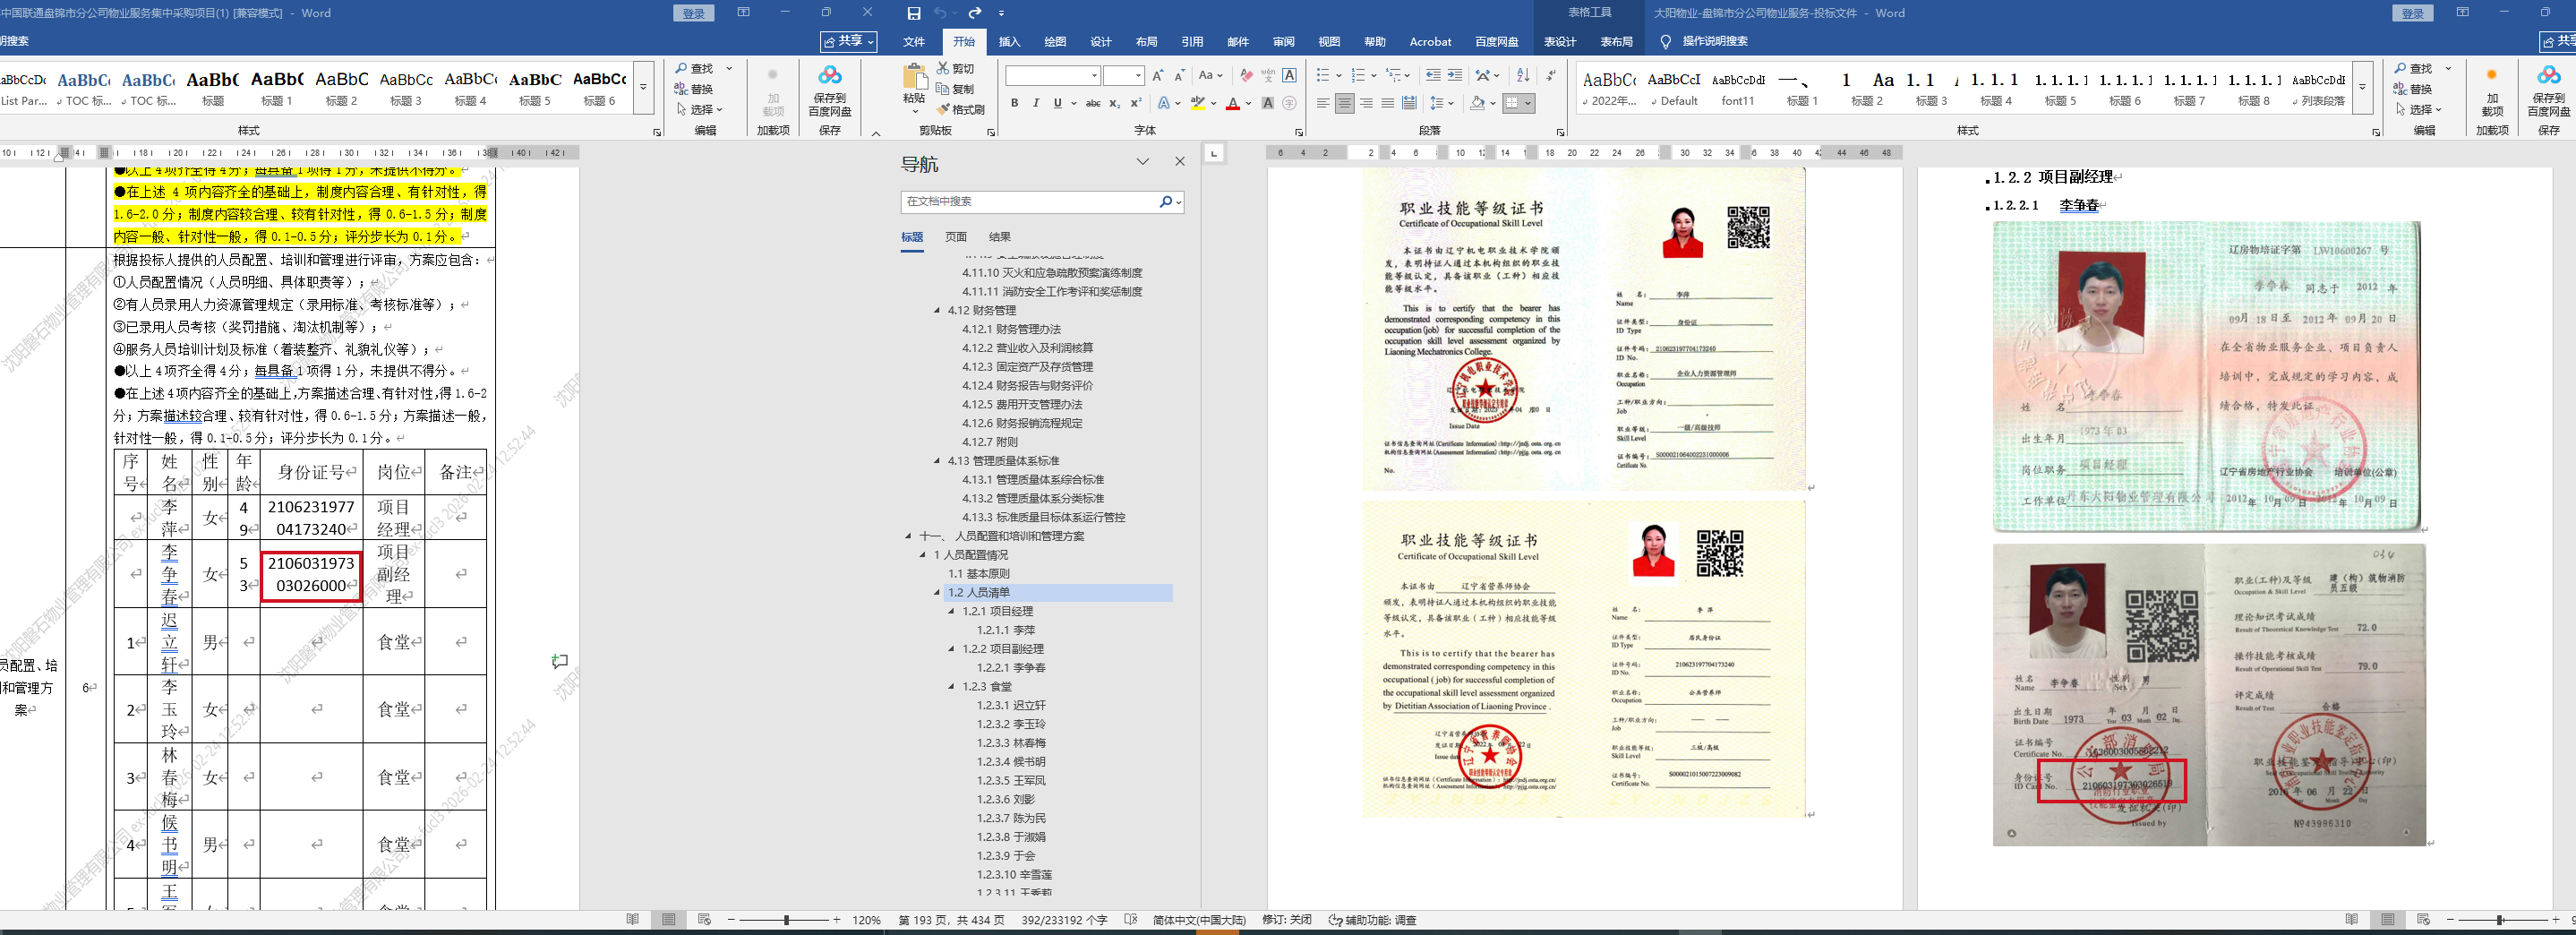Click the Cut scissors icon
This screenshot has height=935, width=2576.
[943, 68]
